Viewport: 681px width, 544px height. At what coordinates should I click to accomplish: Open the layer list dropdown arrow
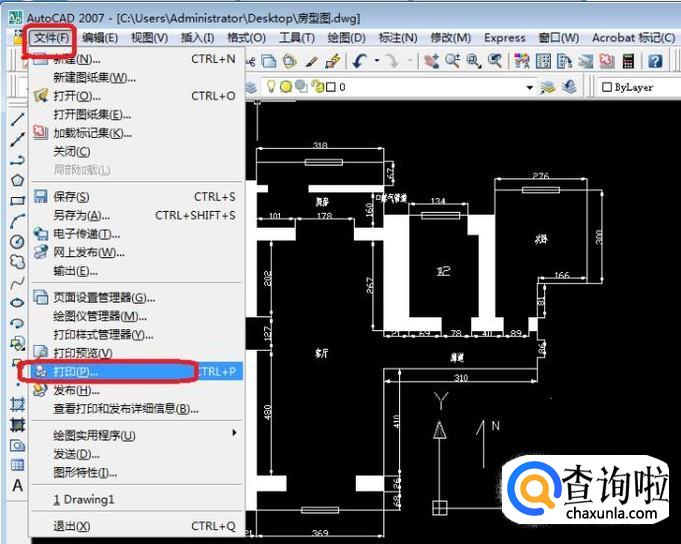(530, 88)
